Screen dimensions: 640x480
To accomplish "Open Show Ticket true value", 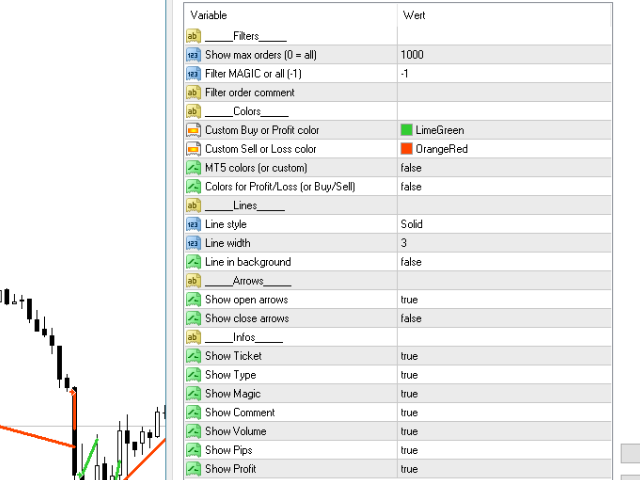I will 504,356.
